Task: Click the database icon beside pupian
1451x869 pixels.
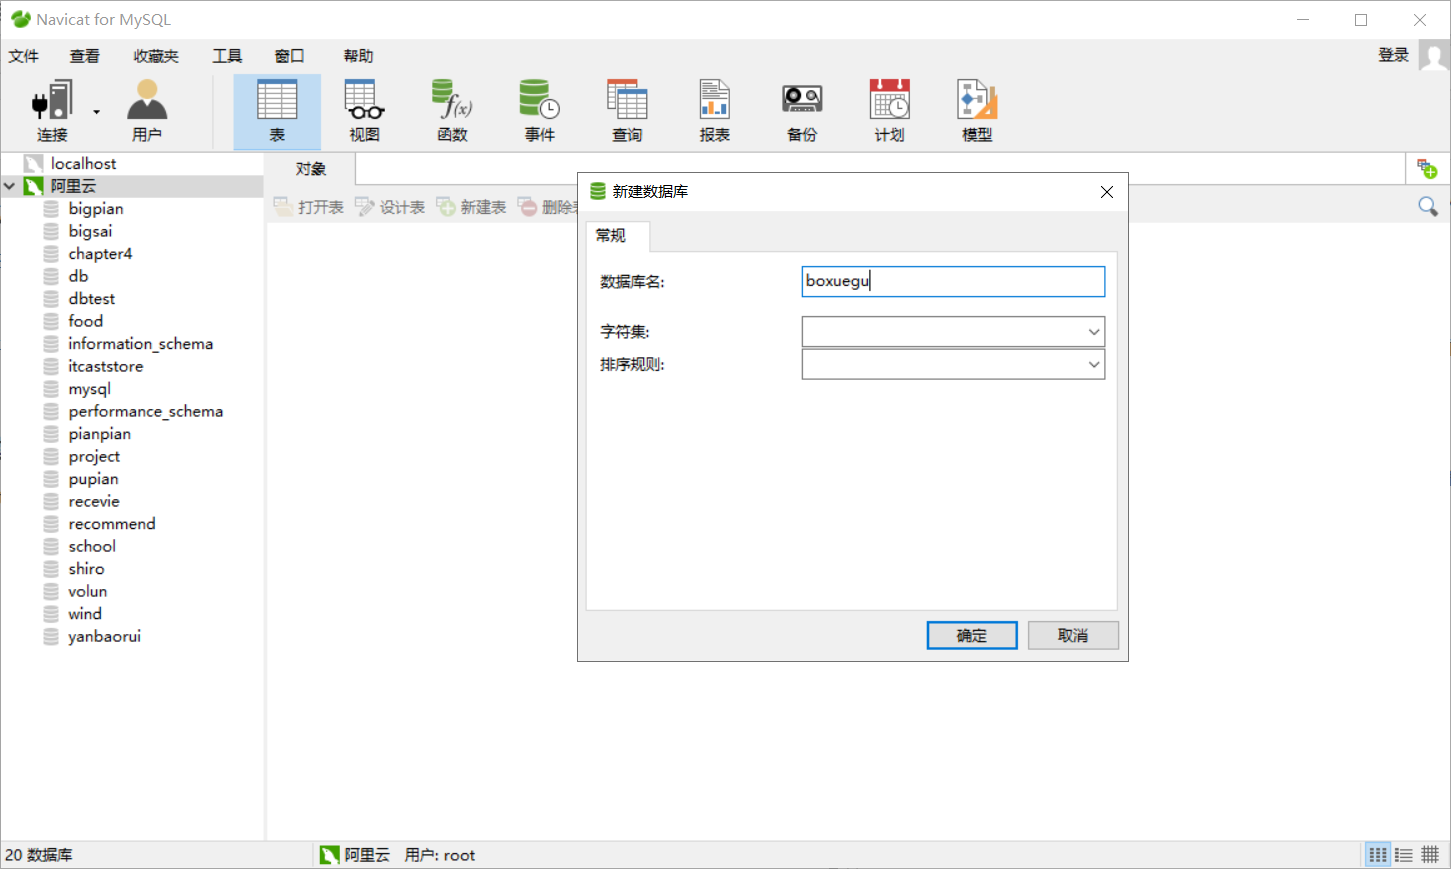Action: (x=51, y=479)
